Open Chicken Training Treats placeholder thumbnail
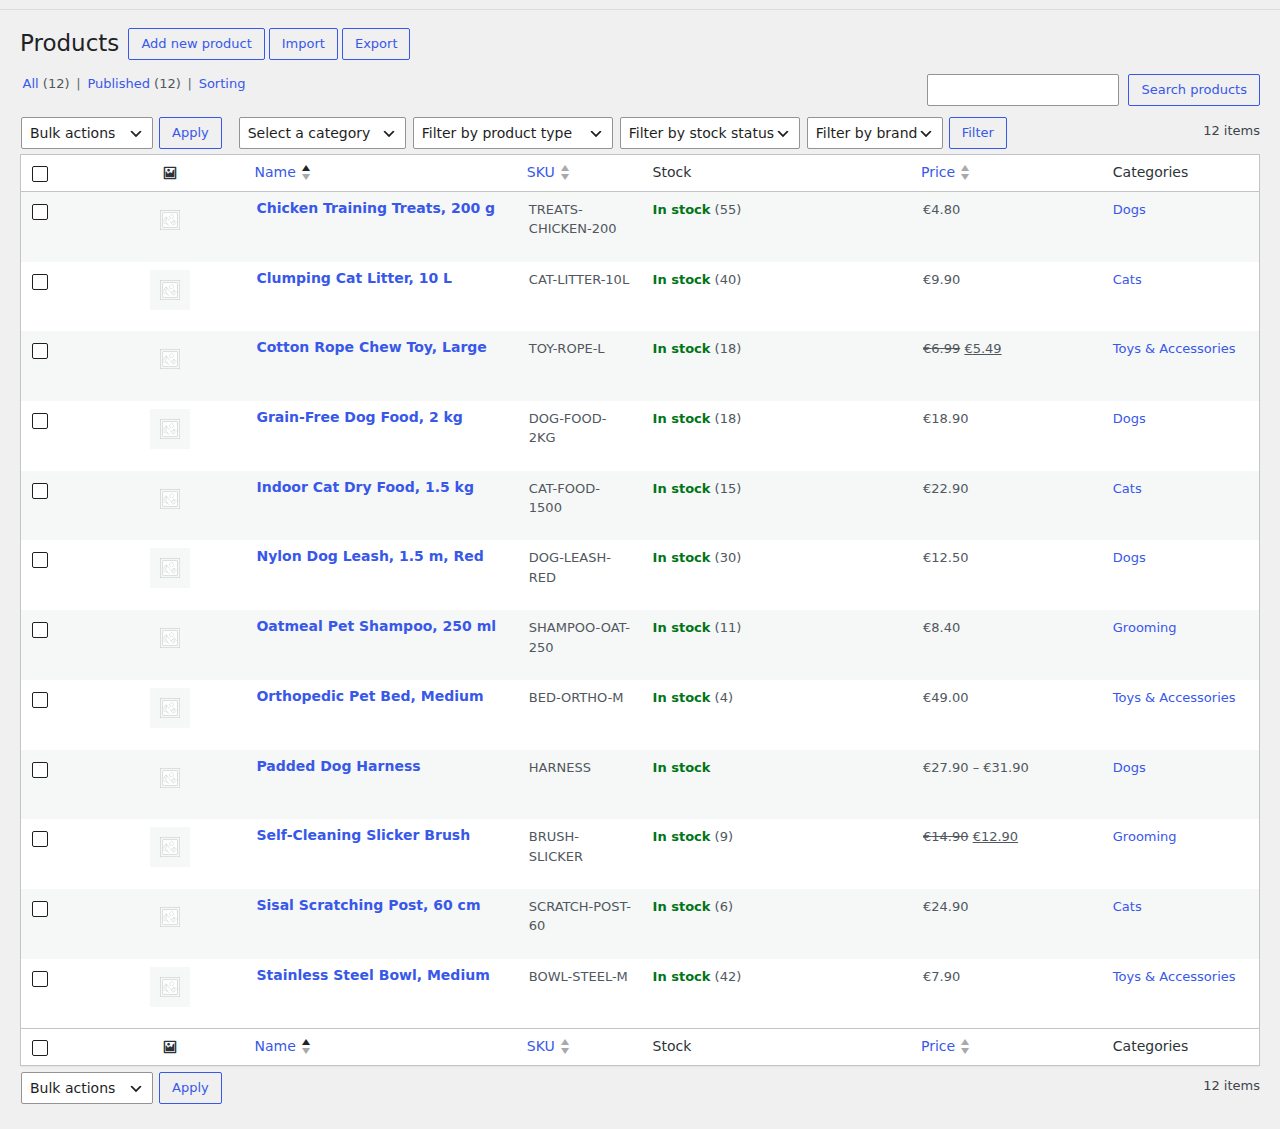1280x1129 pixels. pos(170,220)
